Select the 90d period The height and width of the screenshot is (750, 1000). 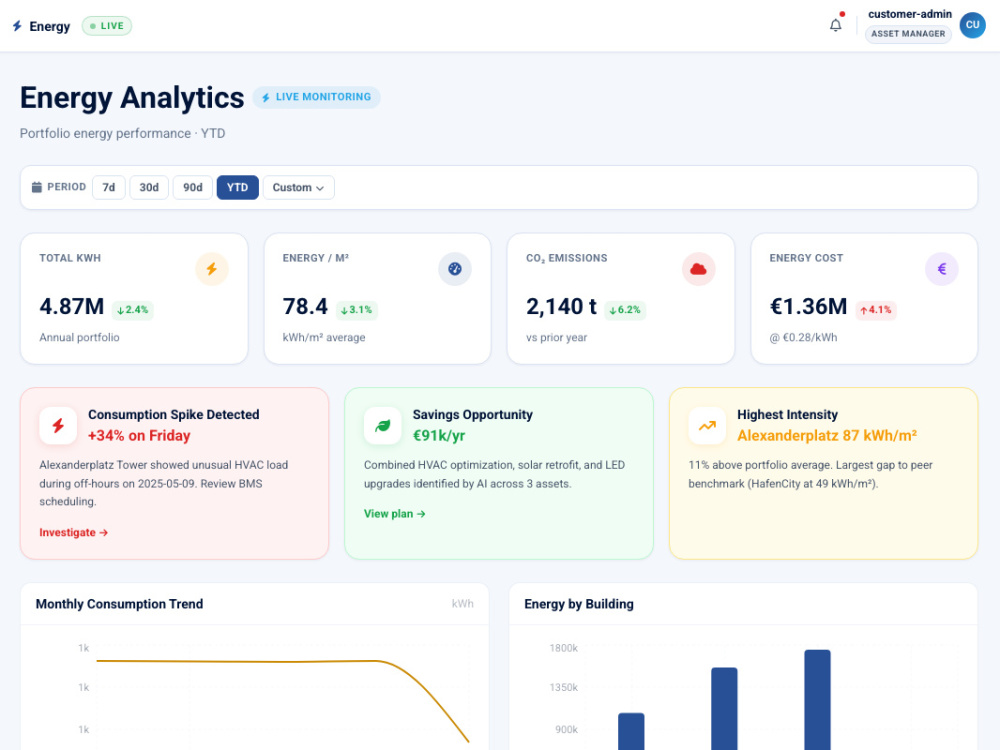193,188
